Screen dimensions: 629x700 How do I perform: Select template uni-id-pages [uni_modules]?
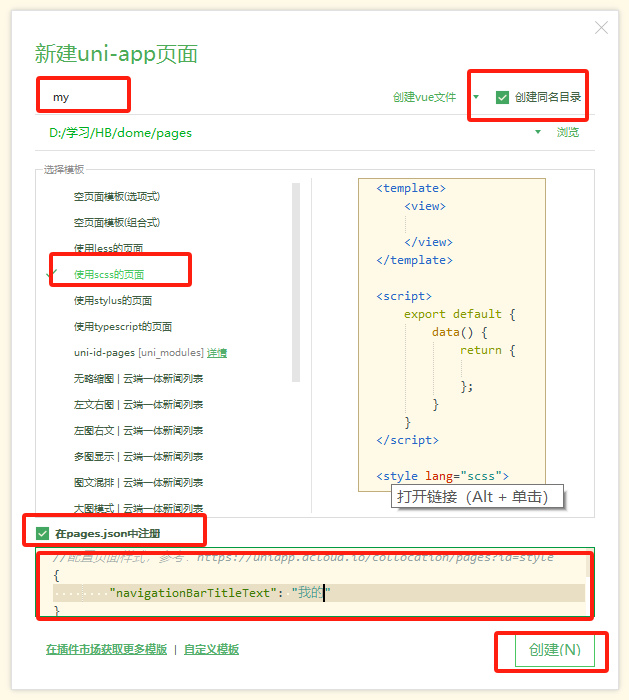click(x=138, y=352)
